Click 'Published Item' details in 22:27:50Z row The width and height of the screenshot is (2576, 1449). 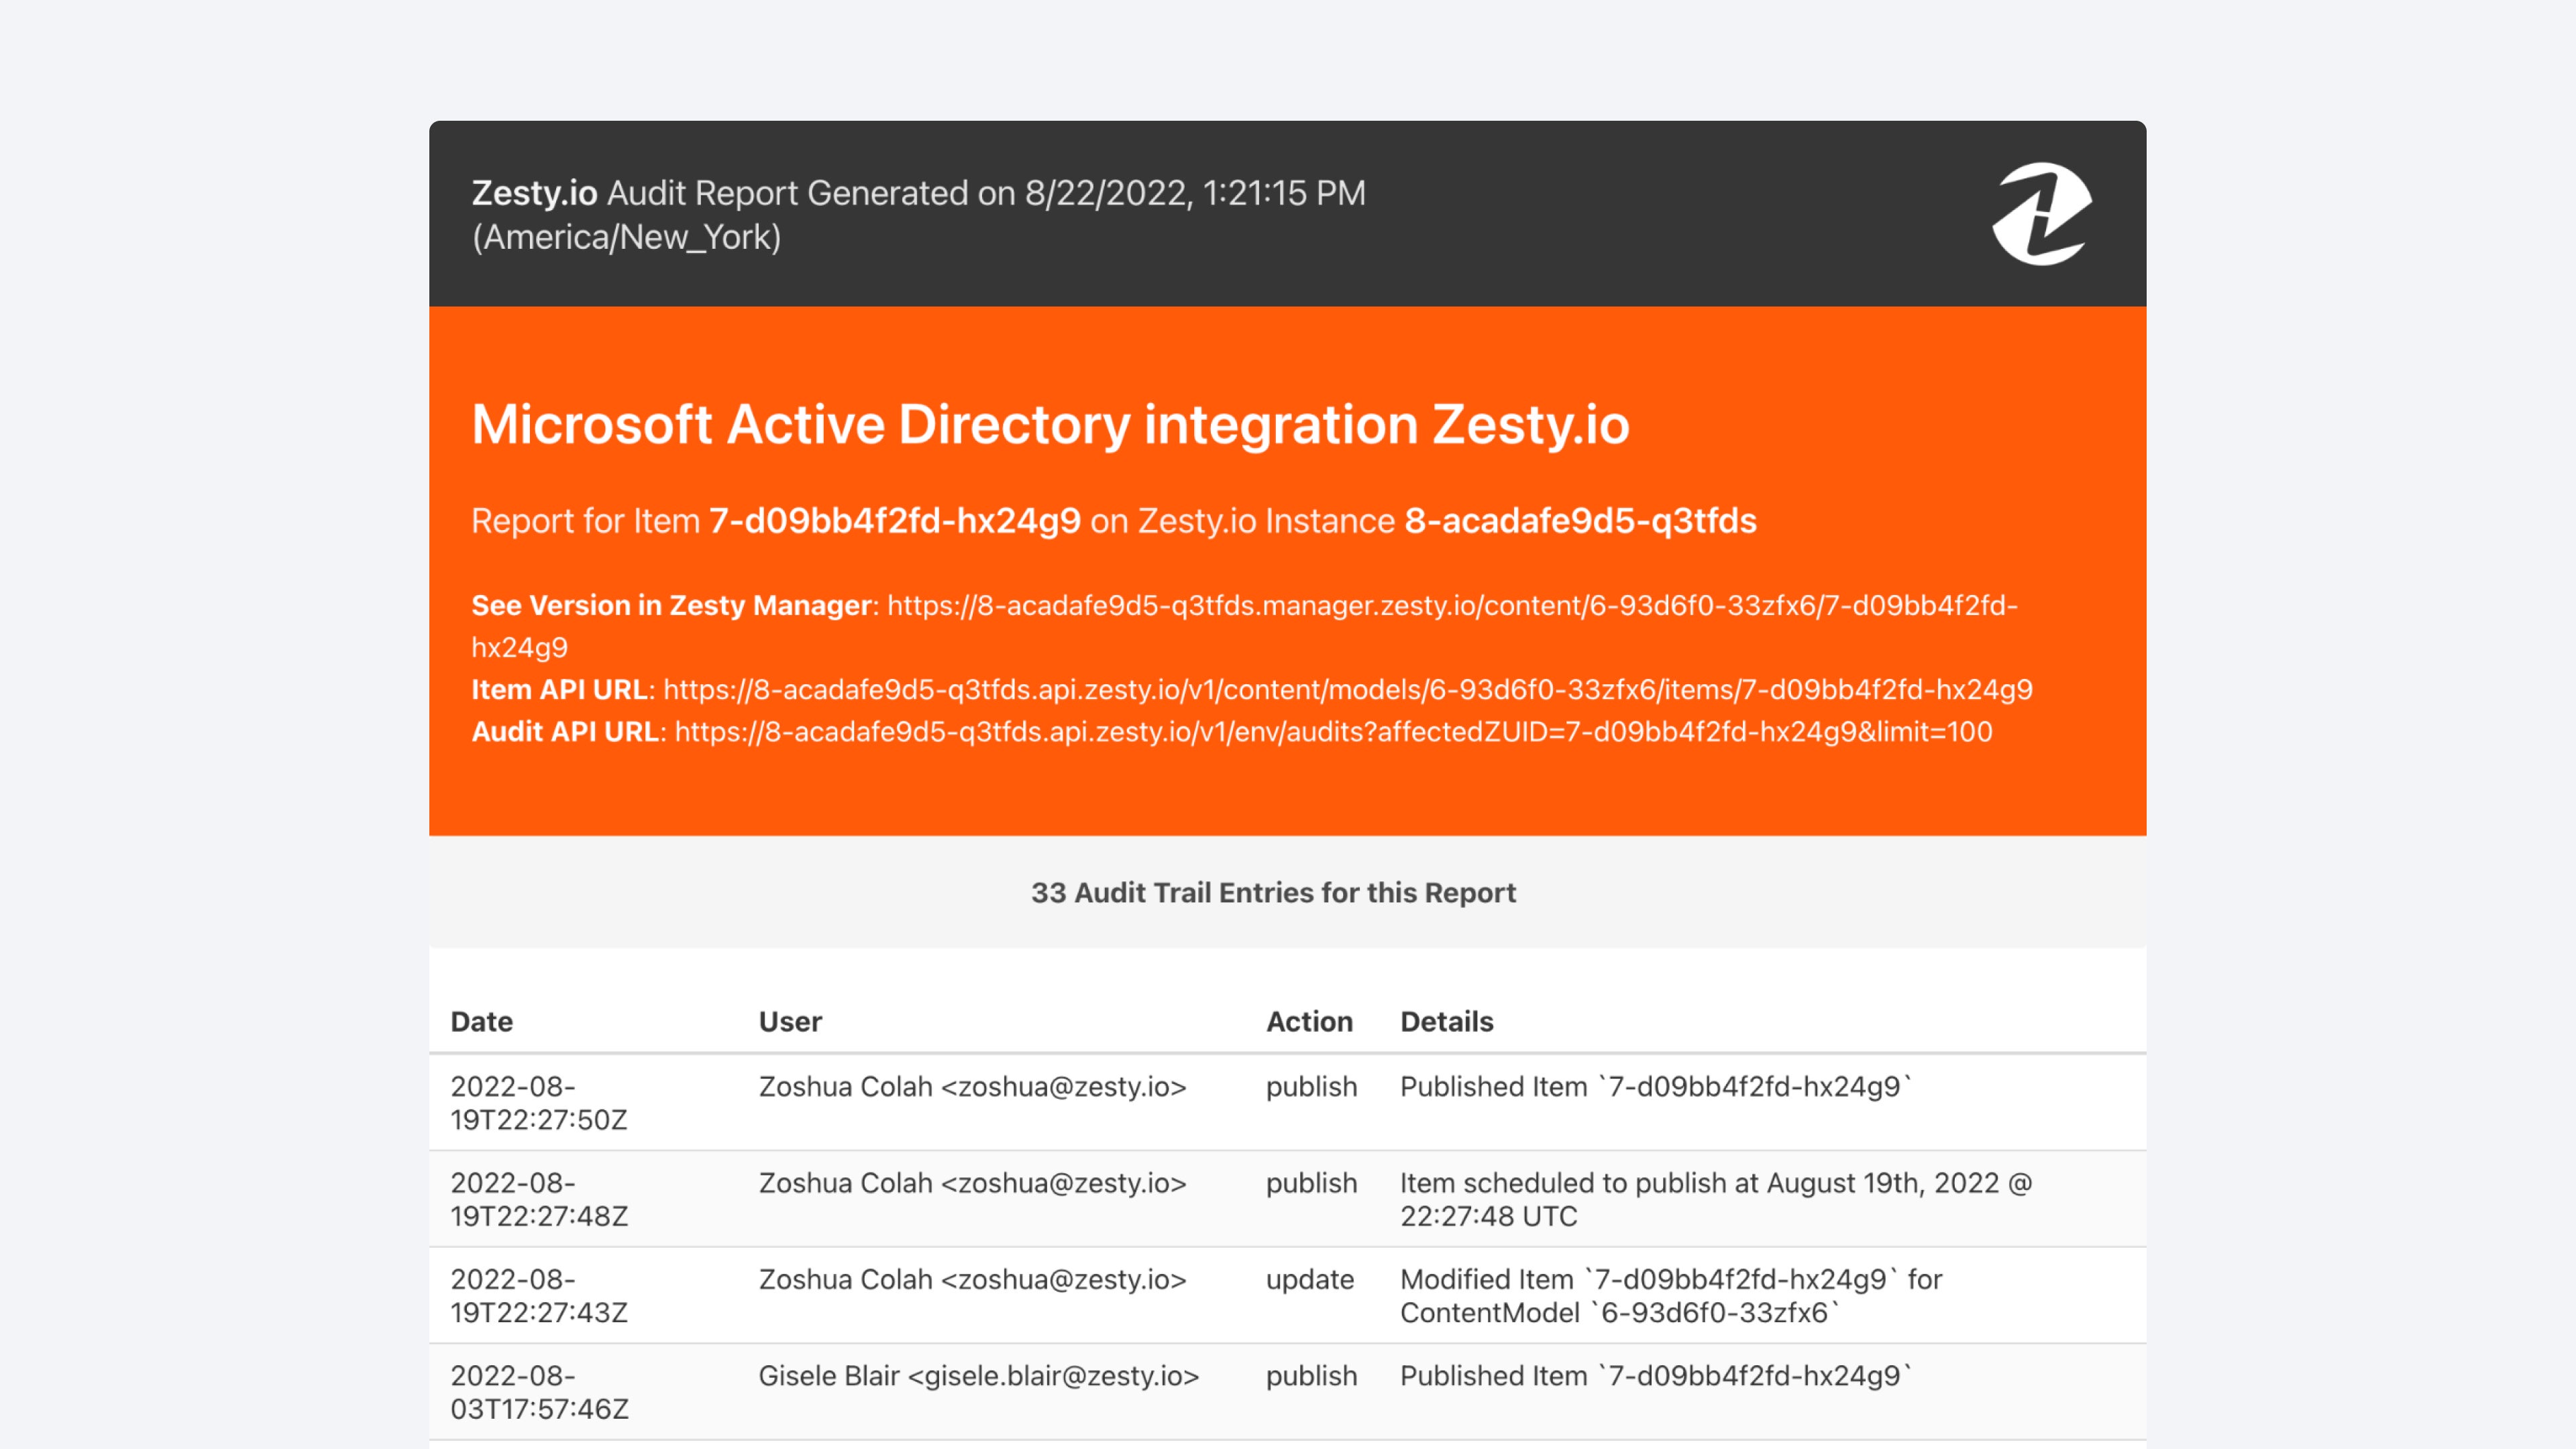[1655, 1086]
